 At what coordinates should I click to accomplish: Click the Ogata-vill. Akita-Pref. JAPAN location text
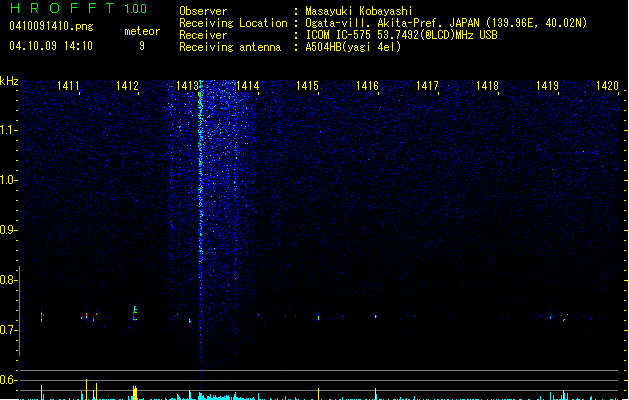[446, 23]
